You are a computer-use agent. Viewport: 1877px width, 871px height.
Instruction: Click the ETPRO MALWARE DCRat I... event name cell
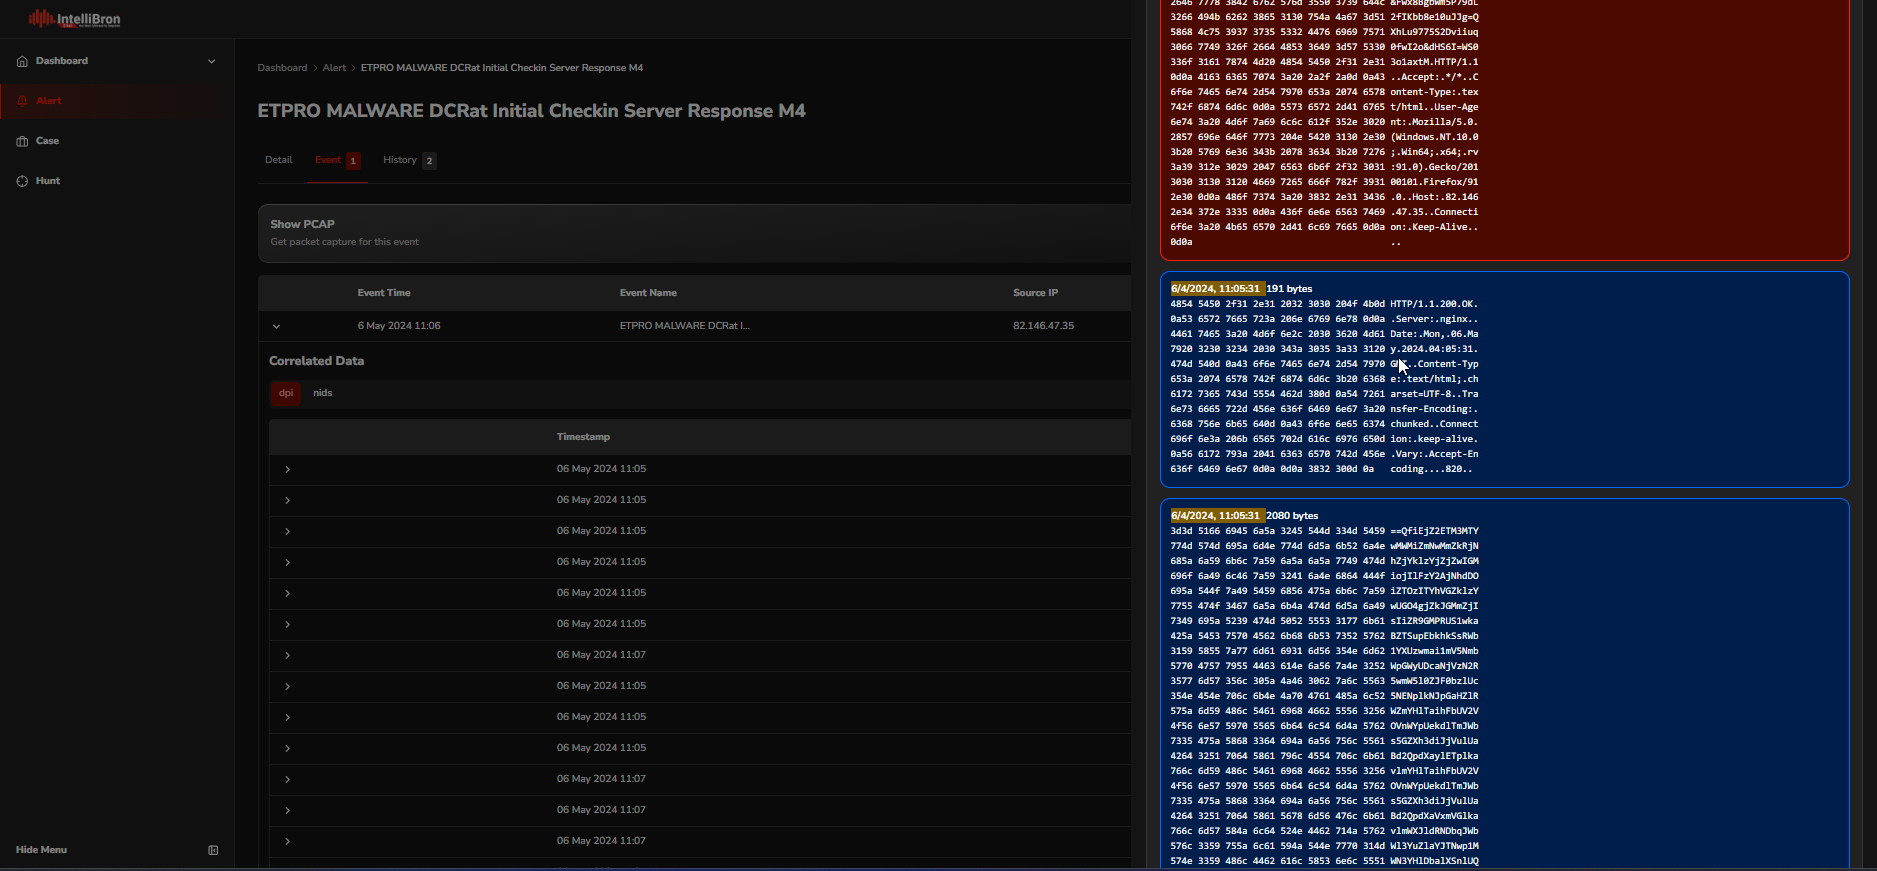tap(684, 326)
